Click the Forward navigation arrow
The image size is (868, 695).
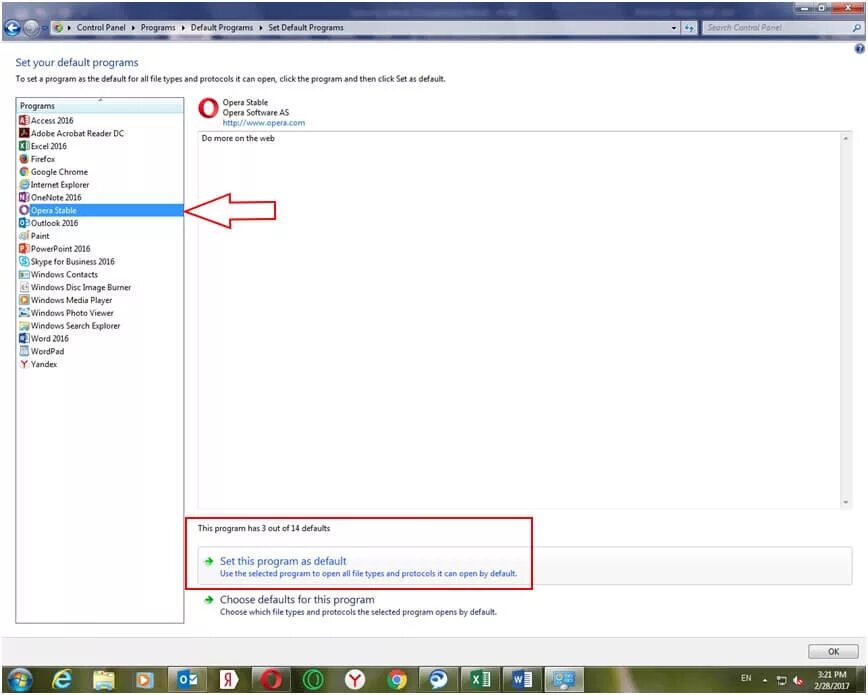(x=31, y=27)
